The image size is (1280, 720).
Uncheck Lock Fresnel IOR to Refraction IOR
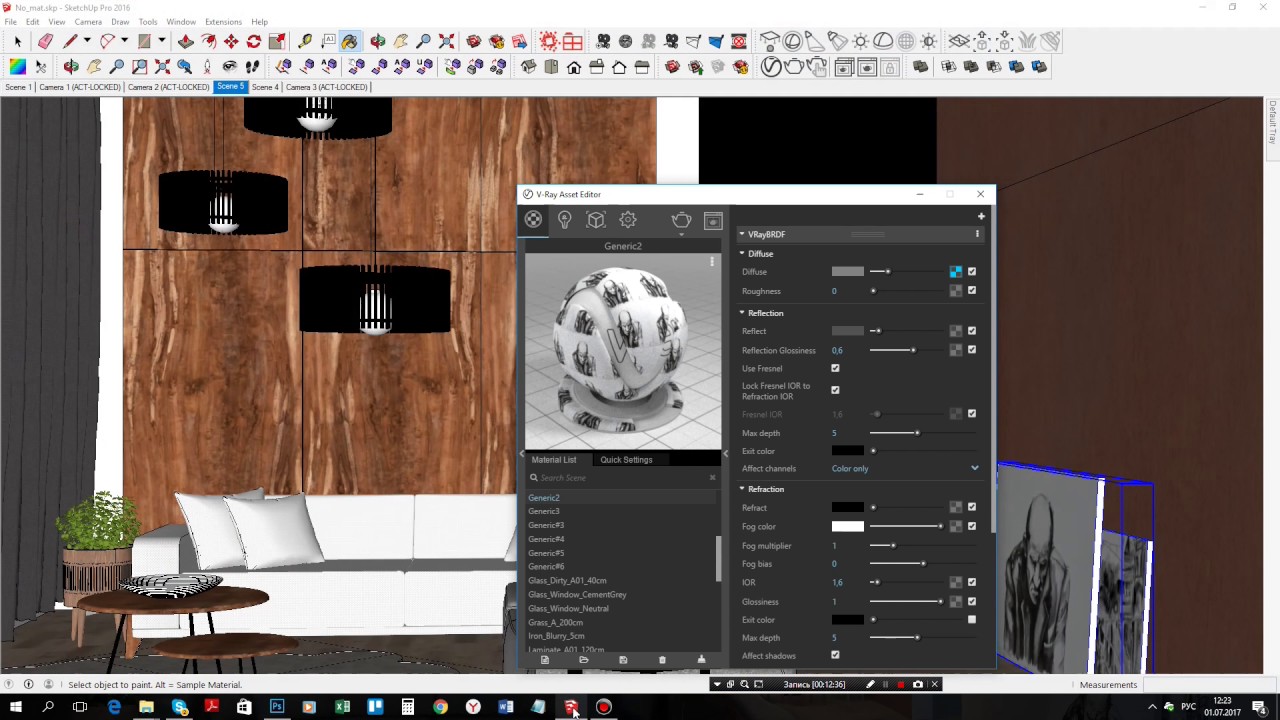[835, 390]
